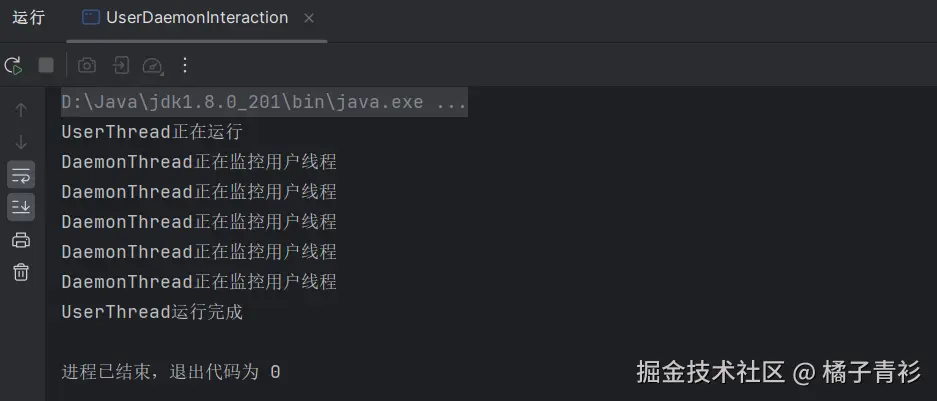Screen dimensions: 937x401
Task: Open the profiler gauge icon
Action: point(152,66)
